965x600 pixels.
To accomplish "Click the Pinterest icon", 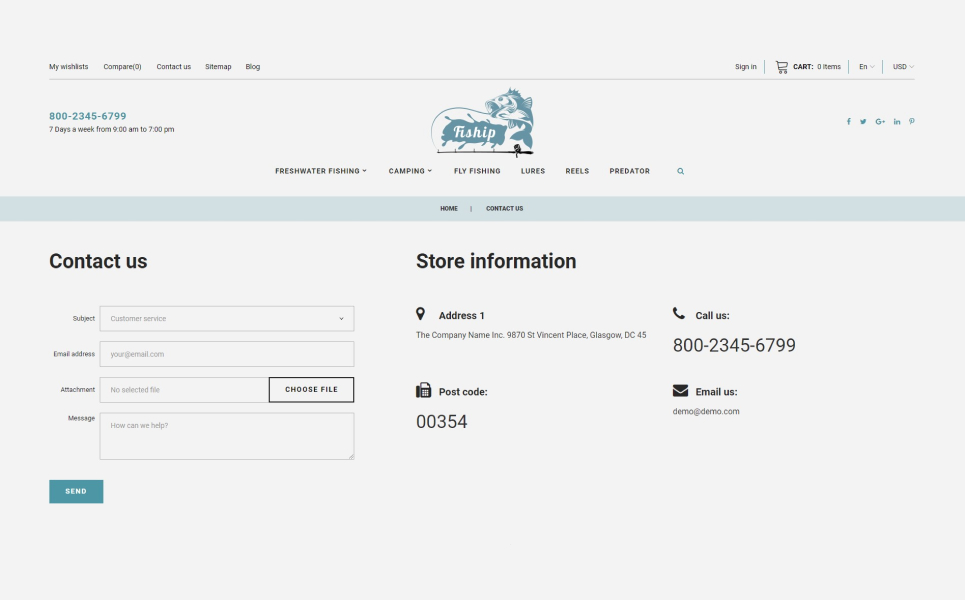I will pyautogui.click(x=912, y=122).
